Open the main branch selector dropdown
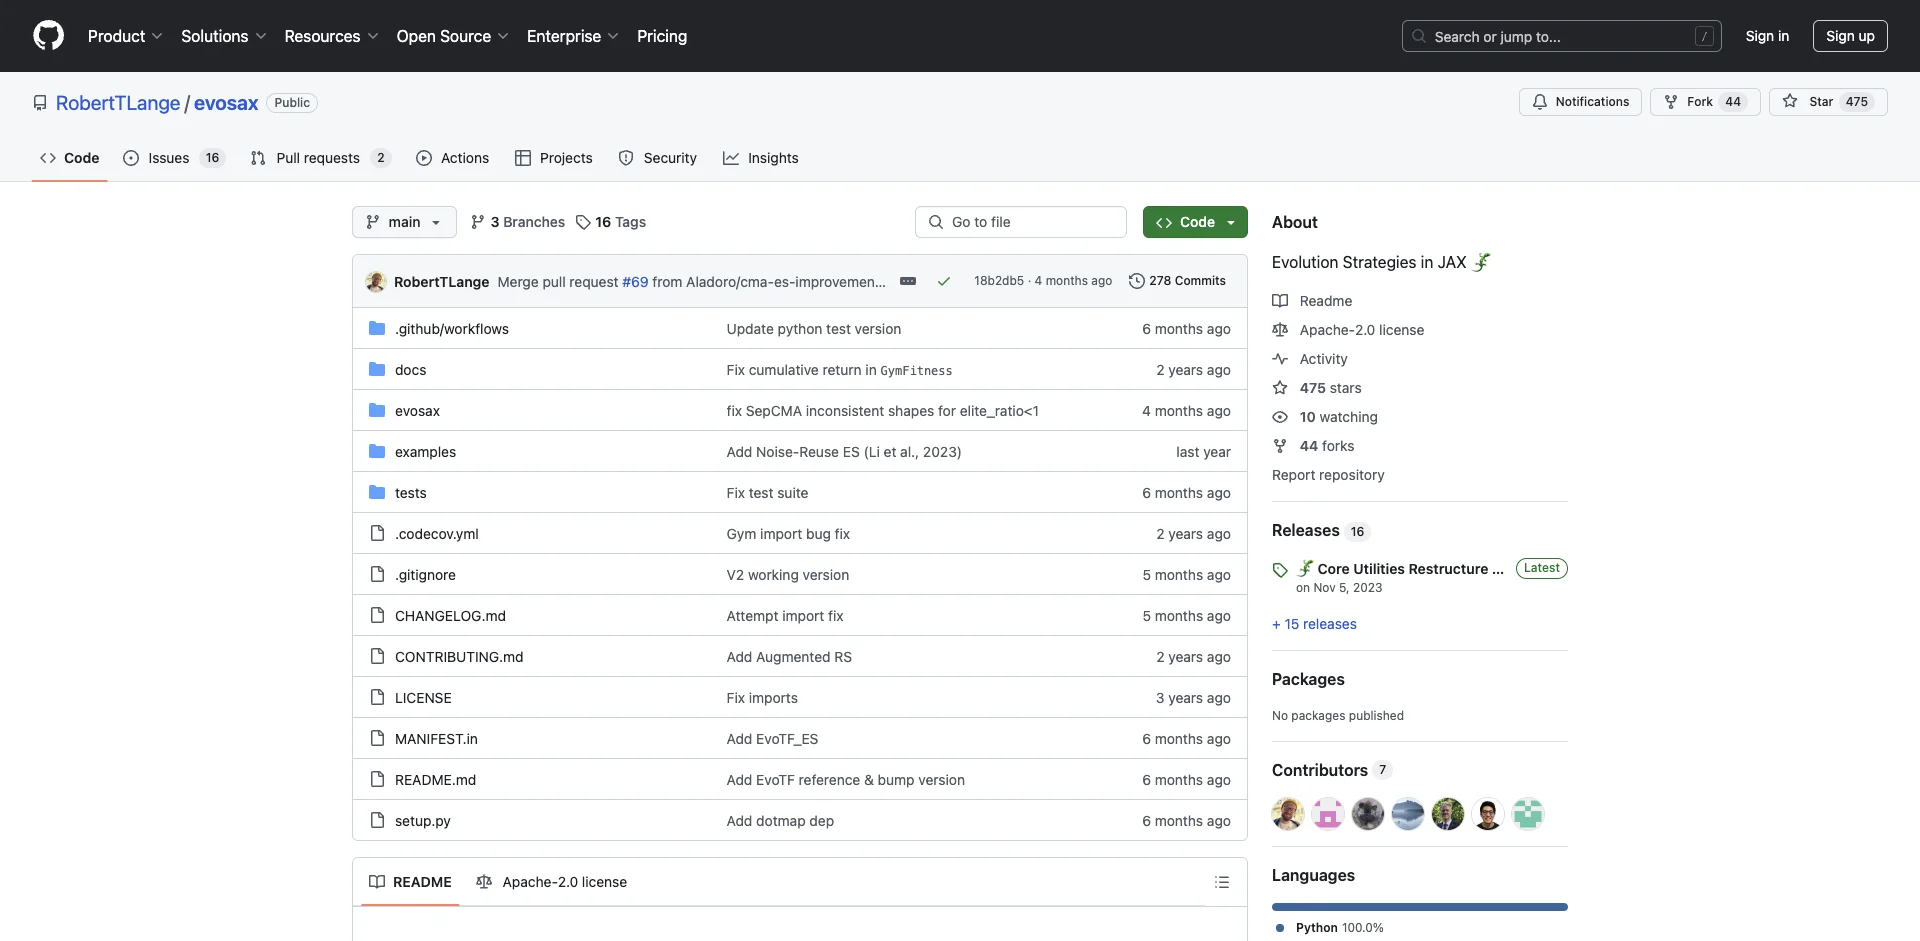This screenshot has width=1920, height=941. 404,222
